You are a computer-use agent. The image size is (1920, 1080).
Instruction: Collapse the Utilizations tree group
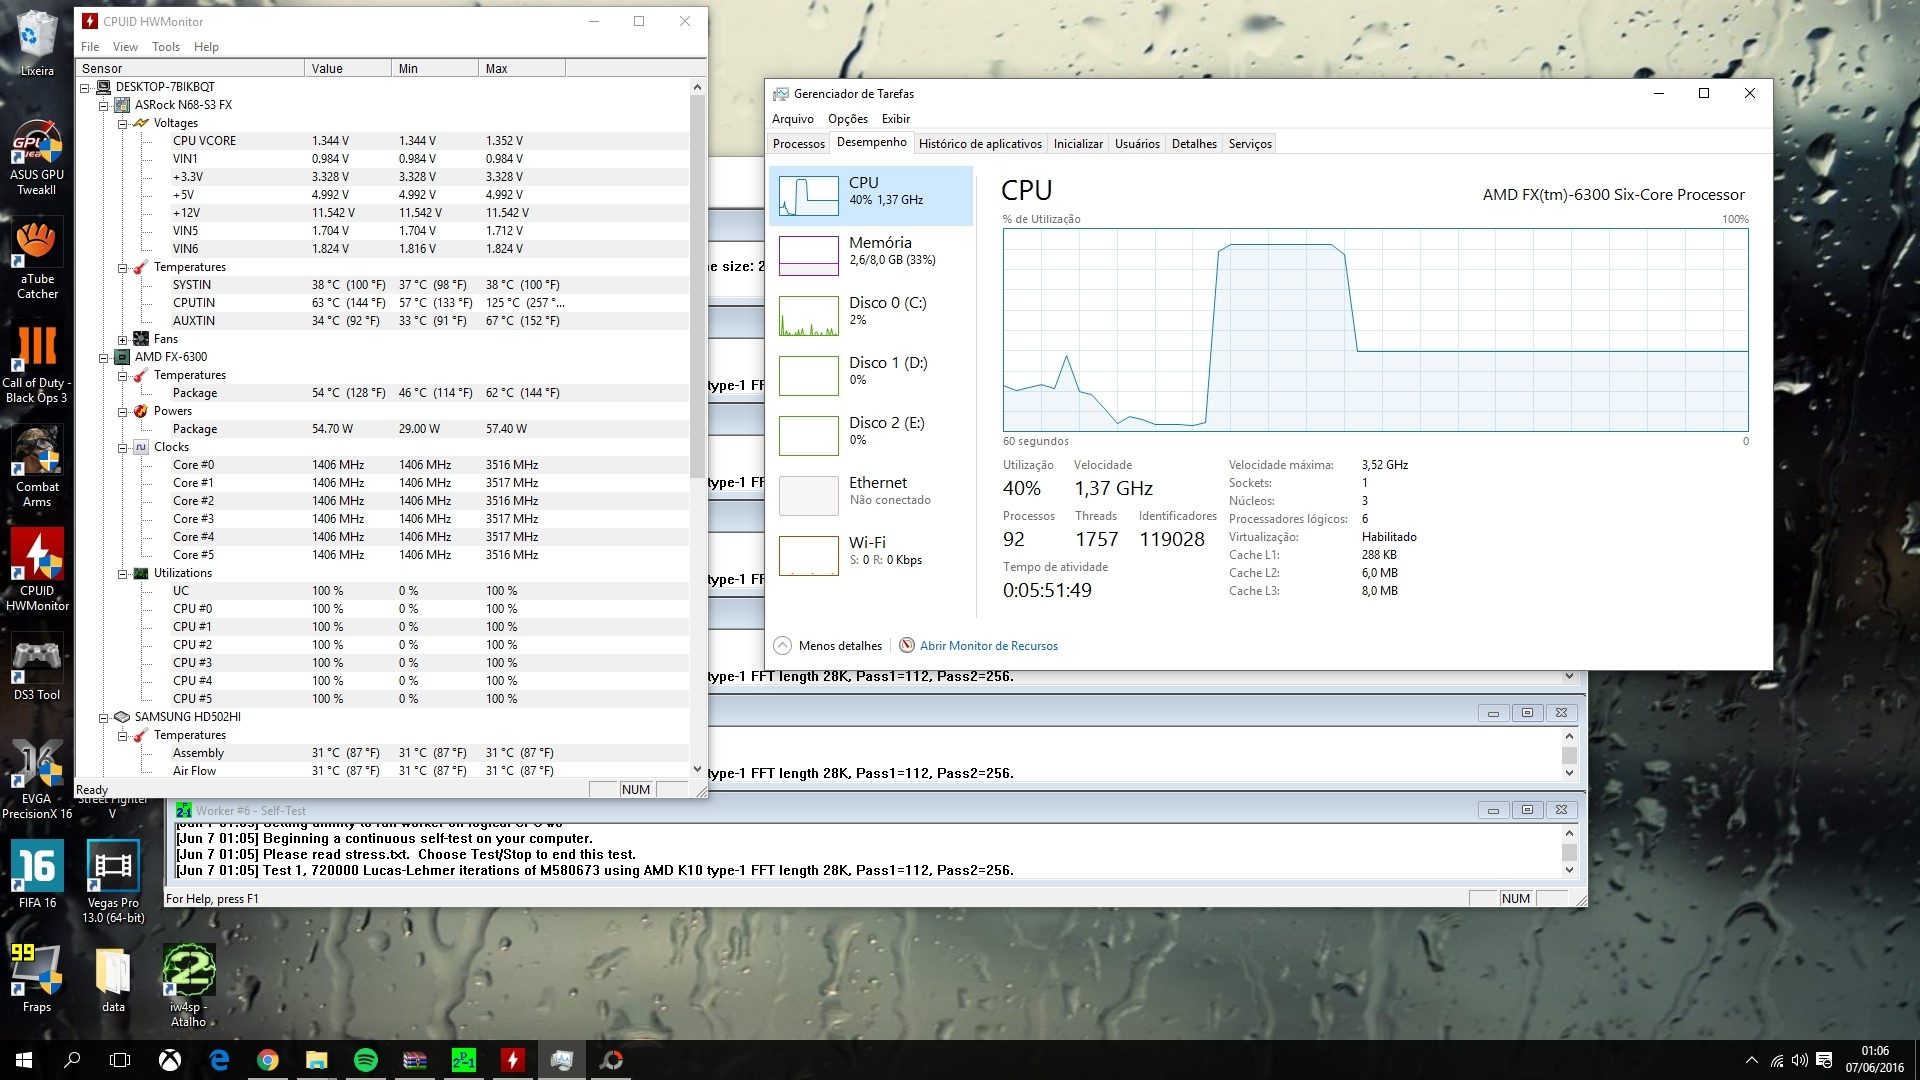click(123, 573)
